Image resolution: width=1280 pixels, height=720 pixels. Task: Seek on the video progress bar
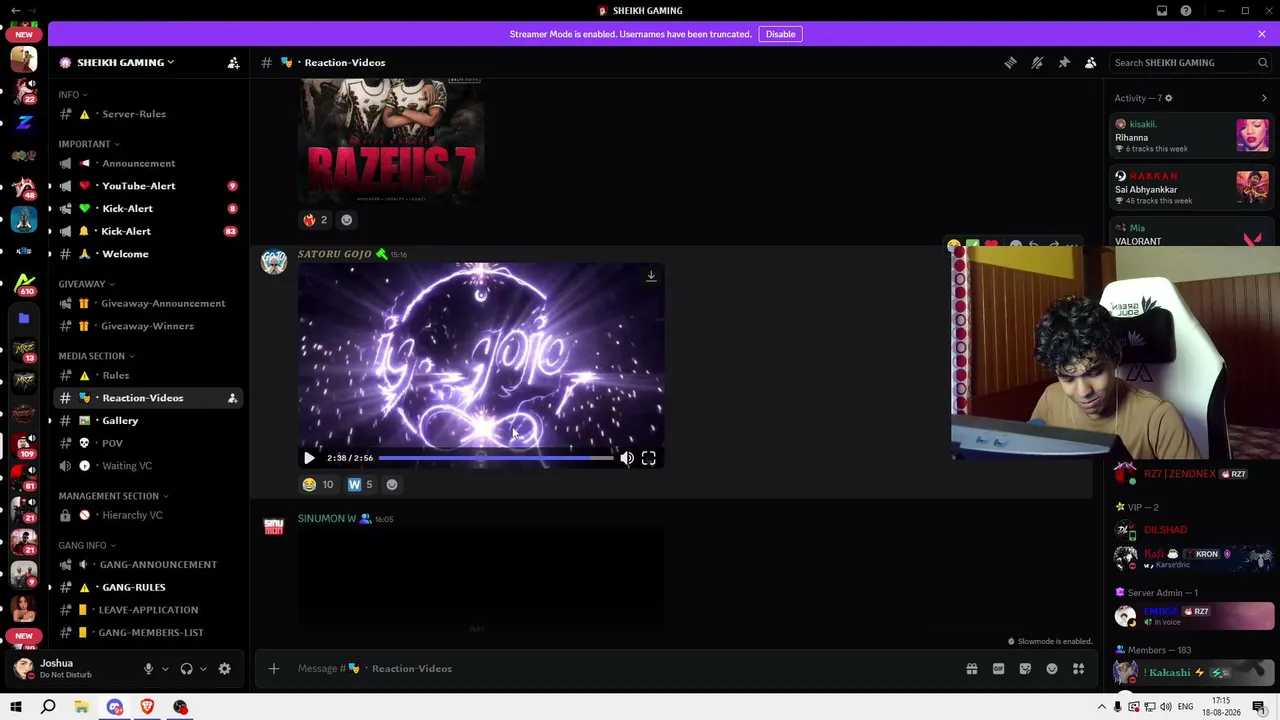coord(496,458)
